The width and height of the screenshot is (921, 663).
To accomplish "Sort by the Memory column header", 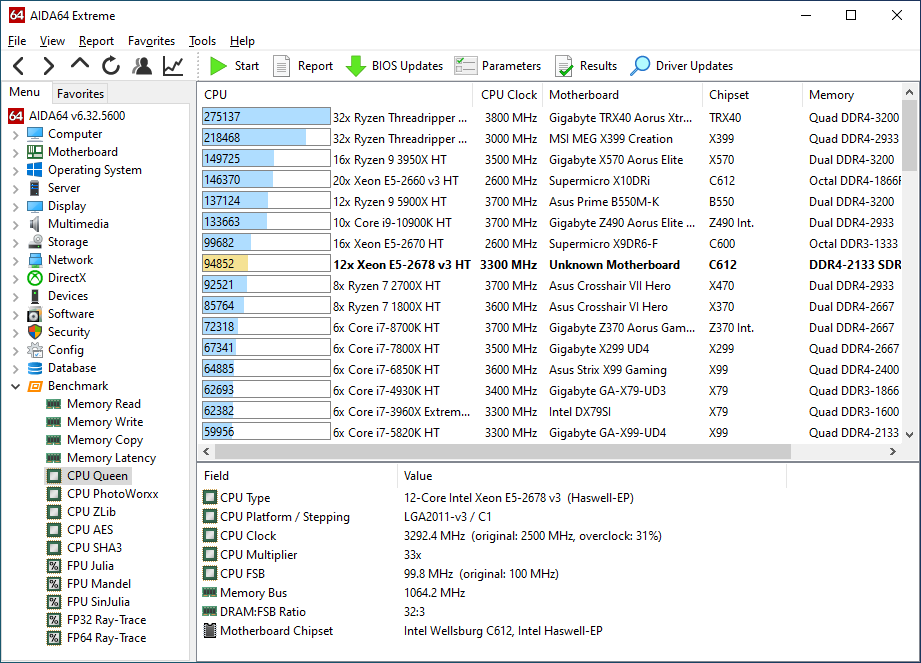I will coord(852,95).
